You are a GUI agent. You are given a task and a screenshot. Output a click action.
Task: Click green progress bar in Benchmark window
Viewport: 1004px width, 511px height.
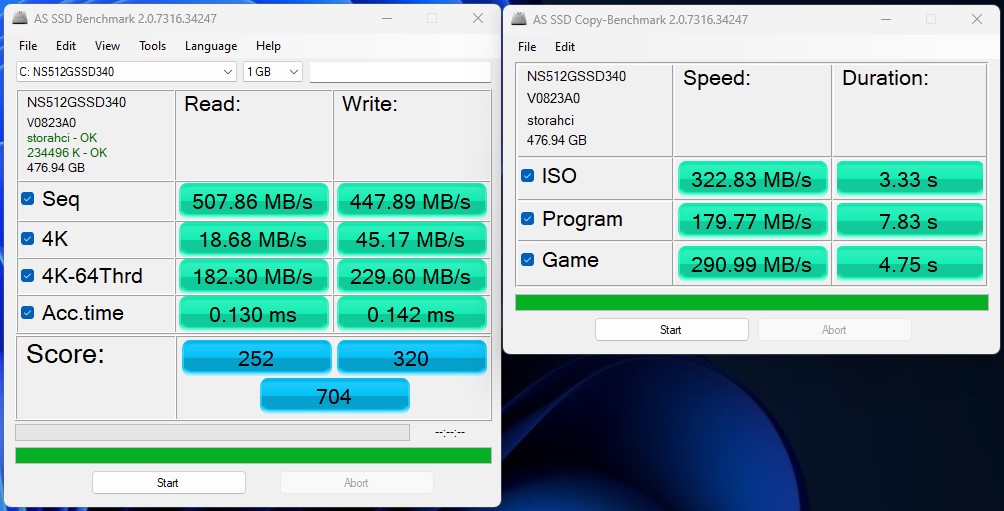coord(253,455)
